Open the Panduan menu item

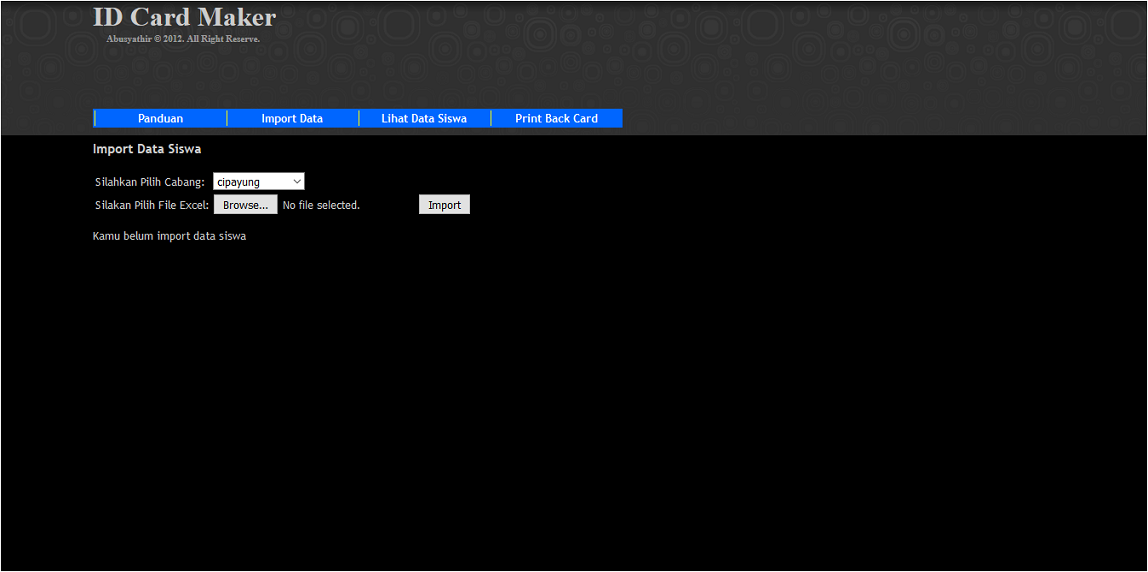[160, 118]
